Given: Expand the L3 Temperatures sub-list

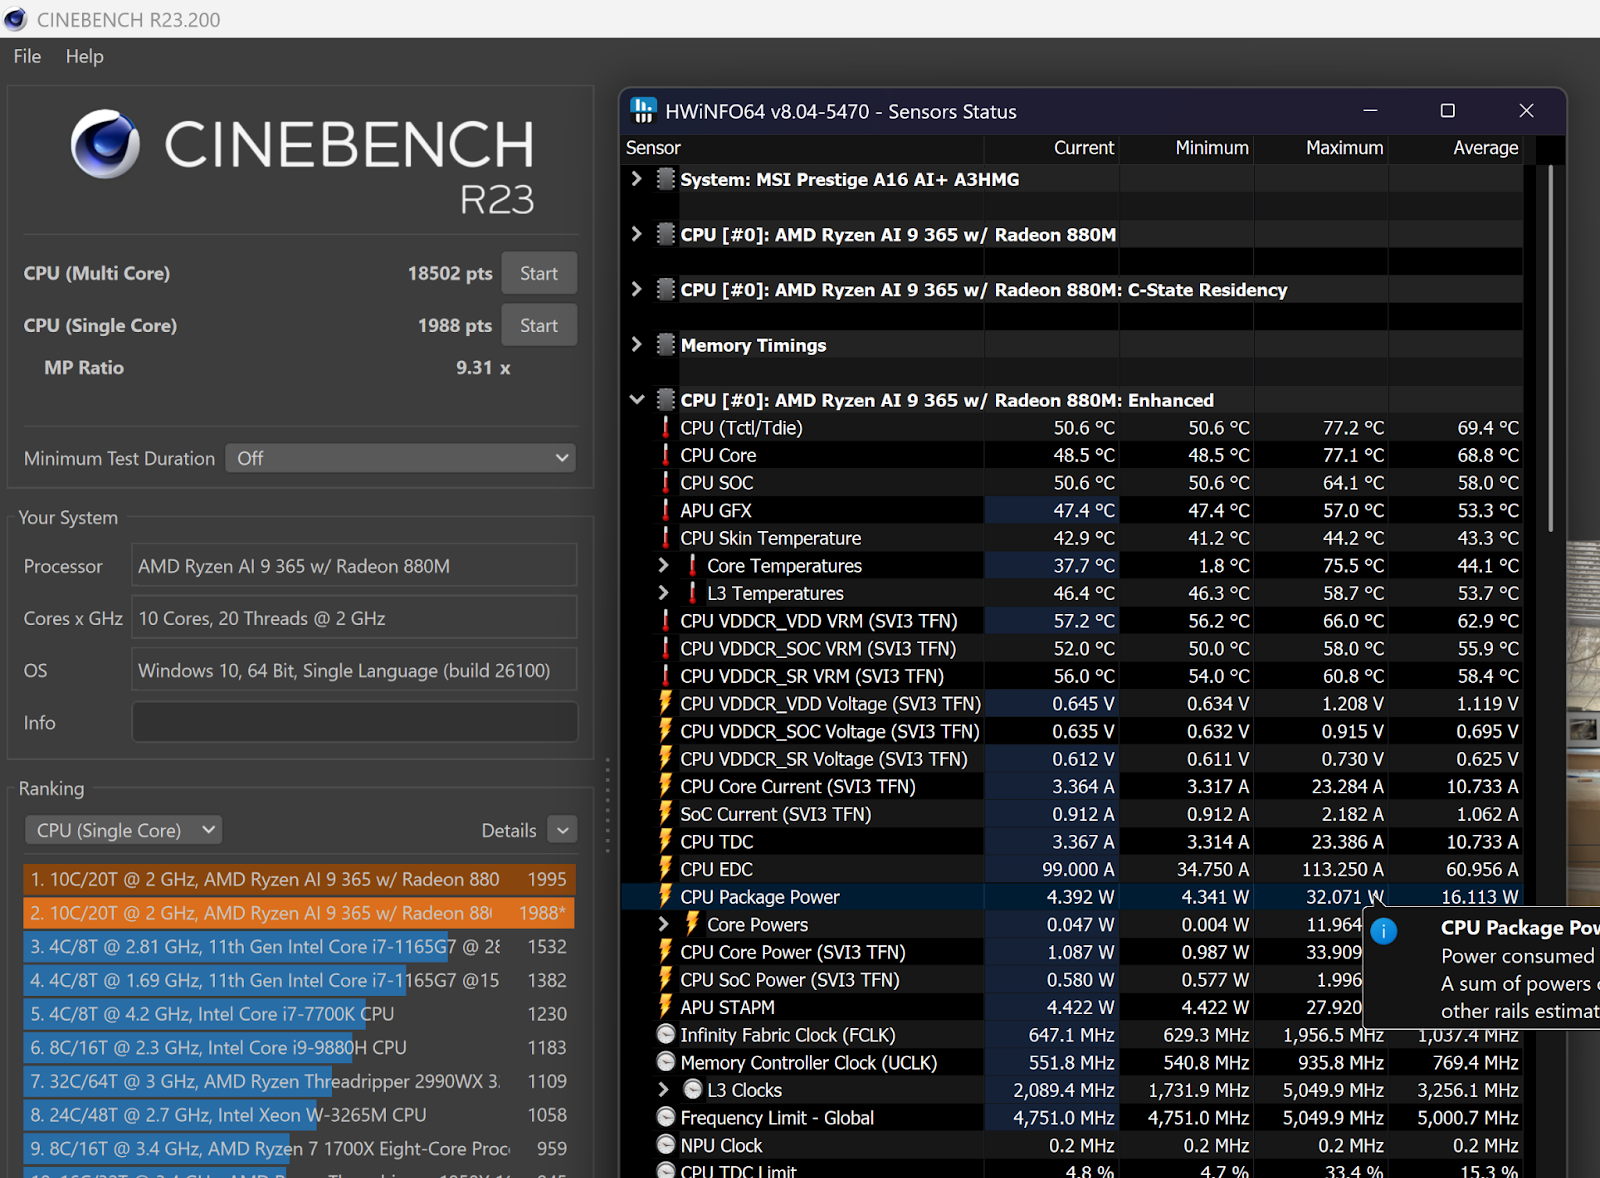Looking at the screenshot, I should pos(663,593).
